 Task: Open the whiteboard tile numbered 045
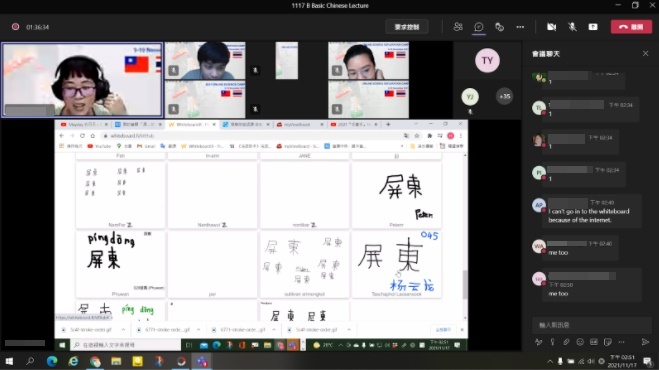(396, 264)
